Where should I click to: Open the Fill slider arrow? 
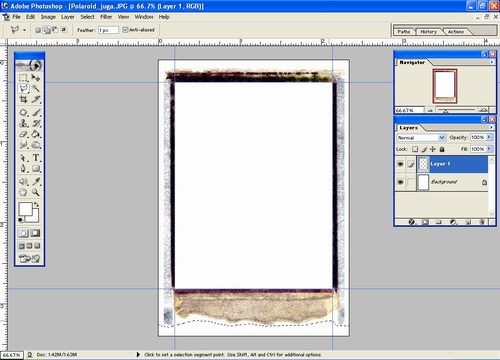(489, 149)
